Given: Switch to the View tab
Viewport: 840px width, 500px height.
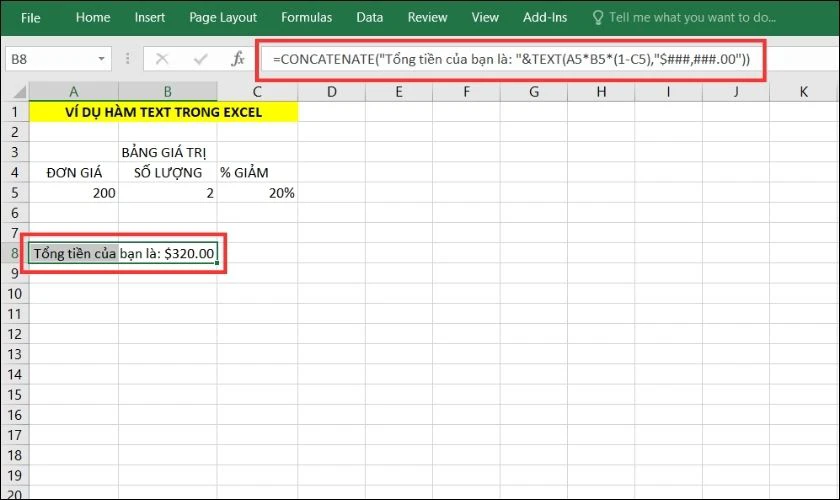Looking at the screenshot, I should pyautogui.click(x=485, y=18).
